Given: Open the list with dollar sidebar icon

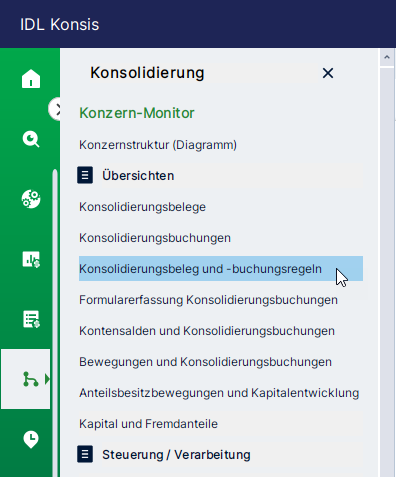Looking at the screenshot, I should [31, 319].
